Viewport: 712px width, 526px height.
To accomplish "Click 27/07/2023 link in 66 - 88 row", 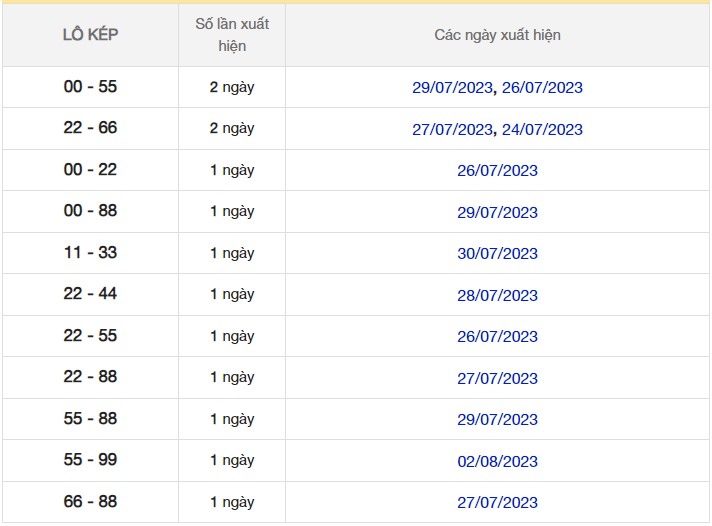I will (x=497, y=503).
